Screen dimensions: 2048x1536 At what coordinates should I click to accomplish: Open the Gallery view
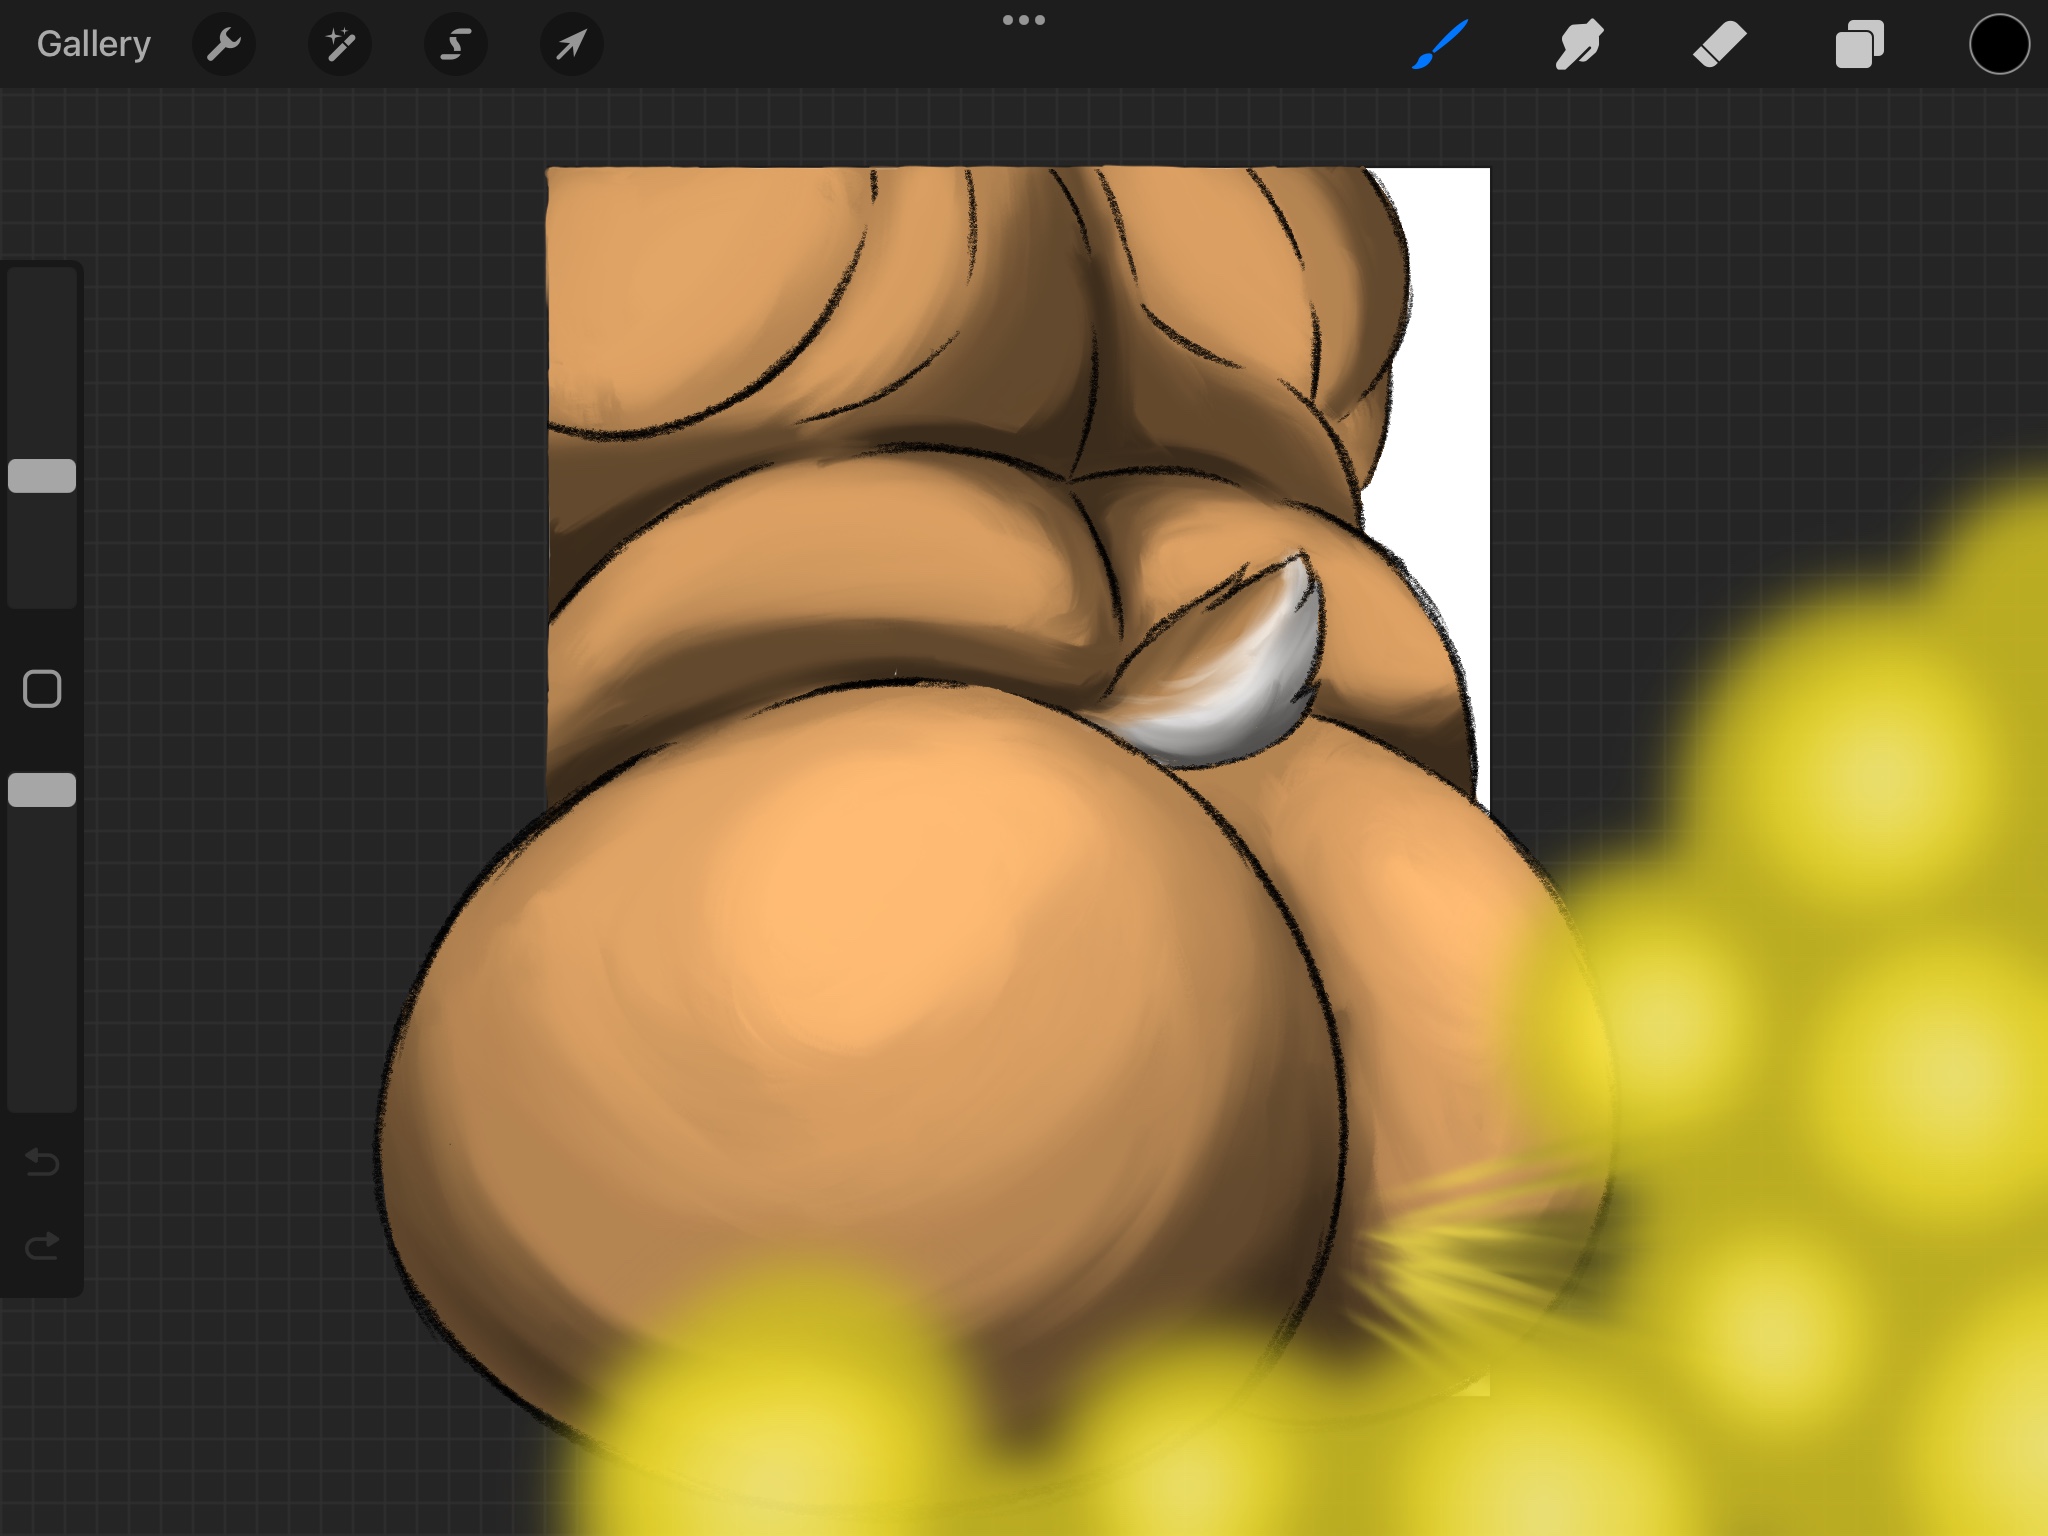(93, 44)
